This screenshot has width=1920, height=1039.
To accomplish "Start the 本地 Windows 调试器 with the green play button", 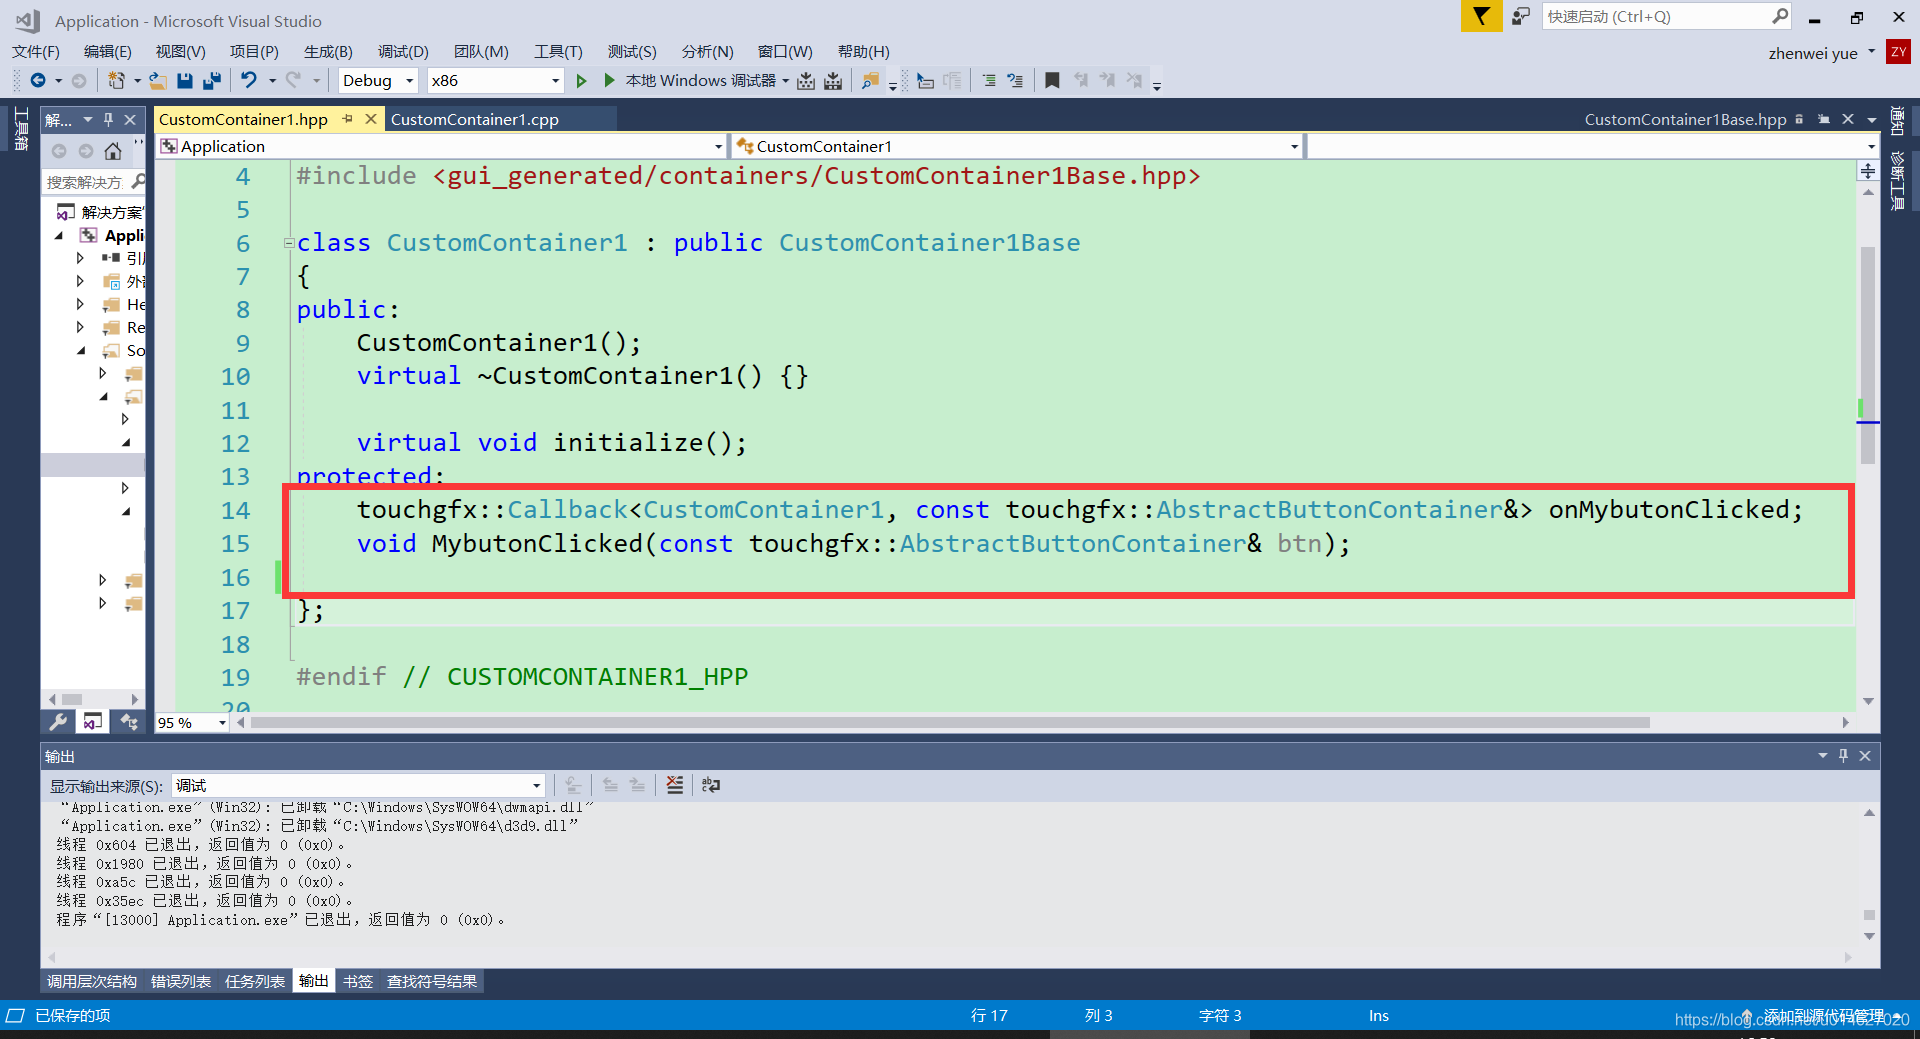I will coord(609,80).
